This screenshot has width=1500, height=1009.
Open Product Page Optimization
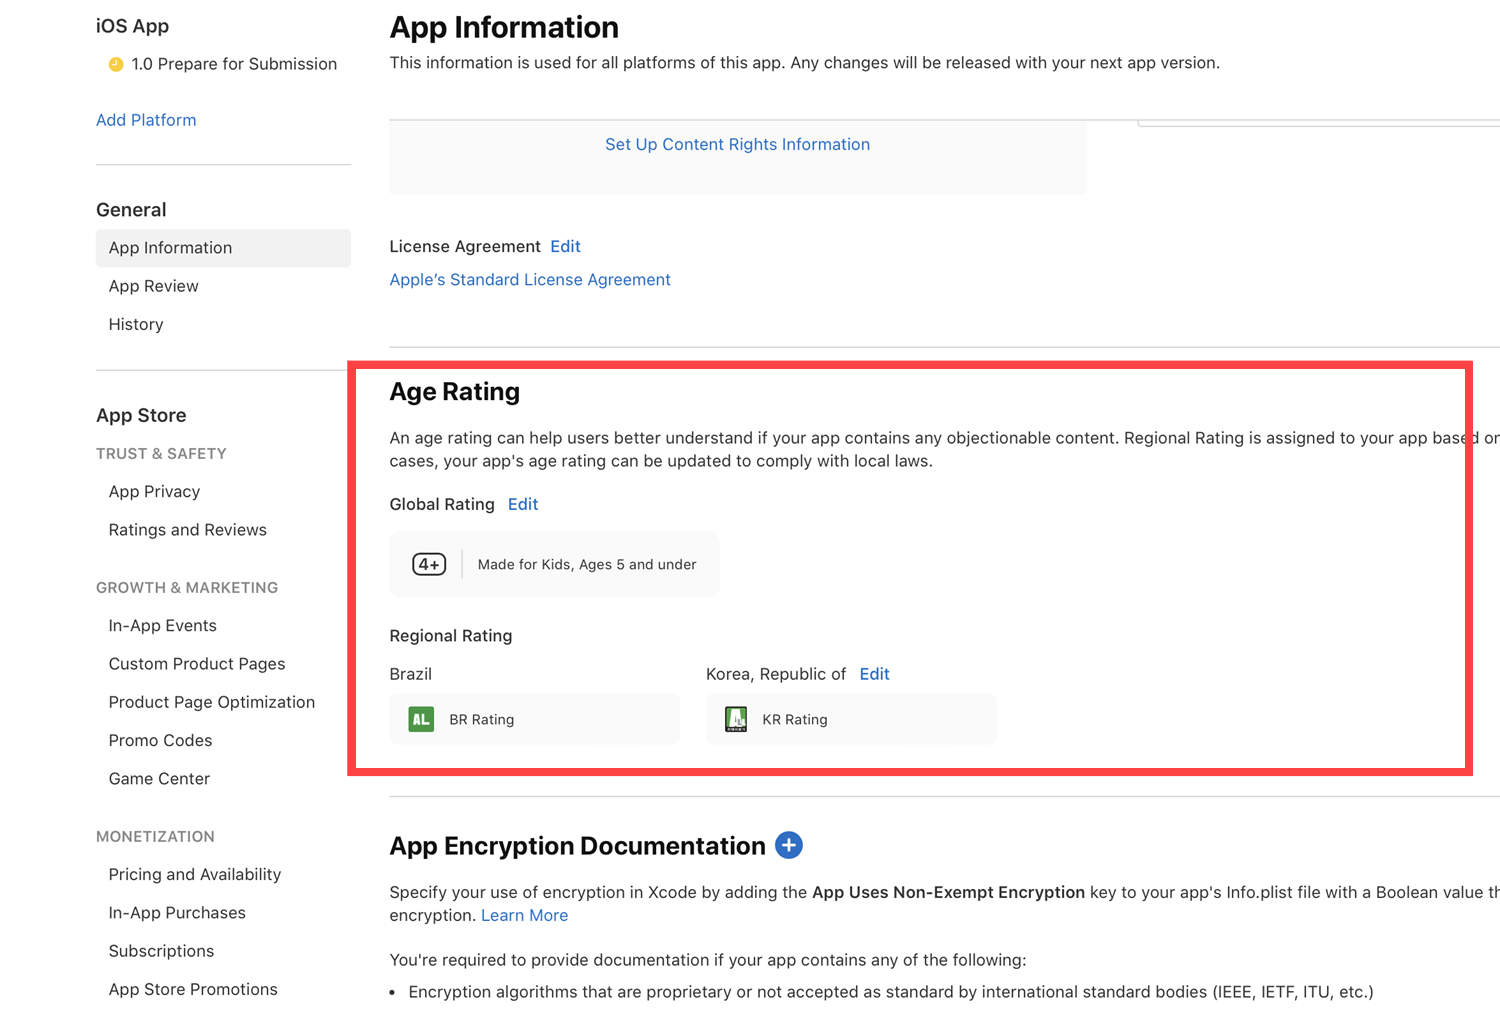211,702
